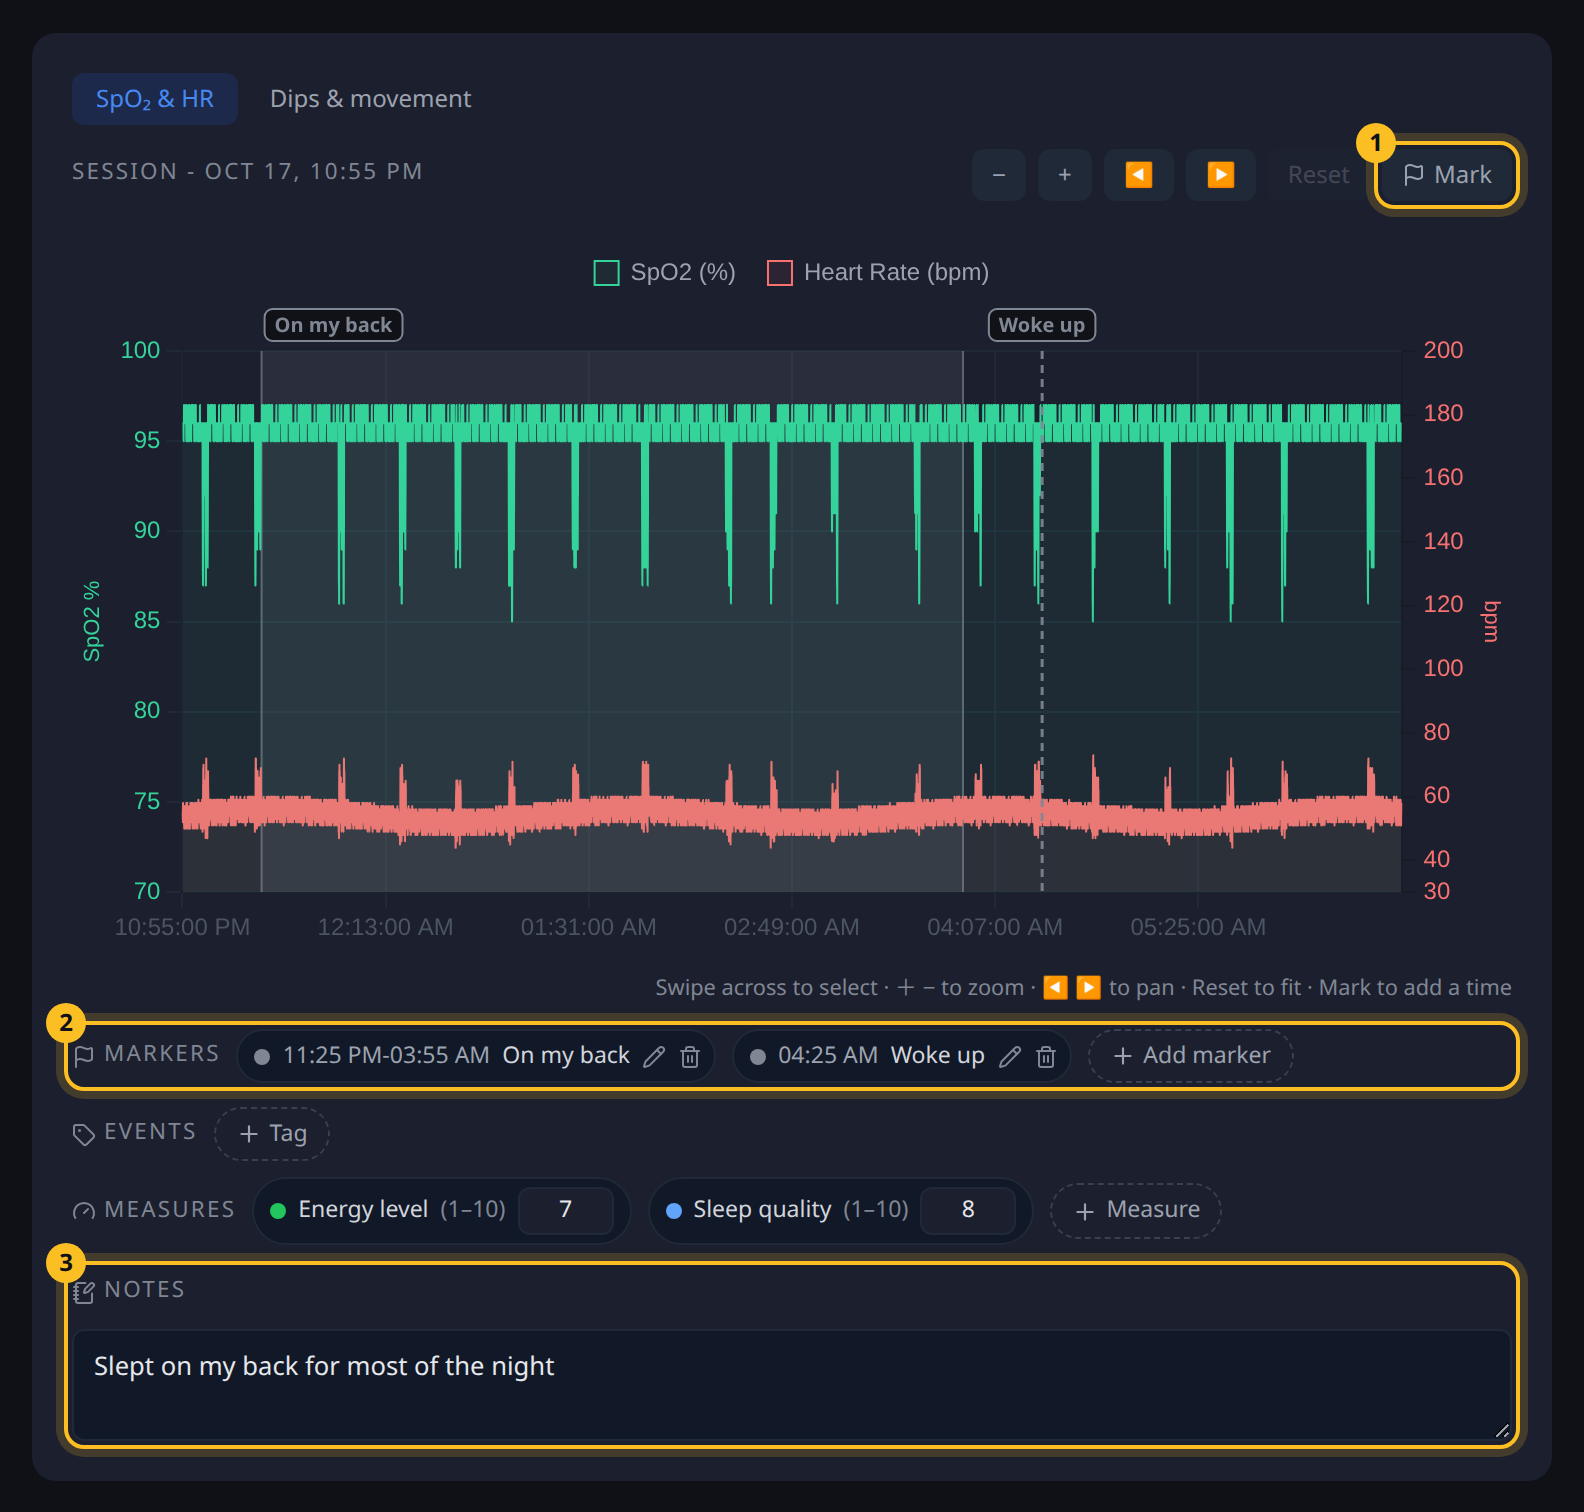Image resolution: width=1584 pixels, height=1512 pixels.
Task: Toggle the SpO2 (%) legend series
Action: 665,272
